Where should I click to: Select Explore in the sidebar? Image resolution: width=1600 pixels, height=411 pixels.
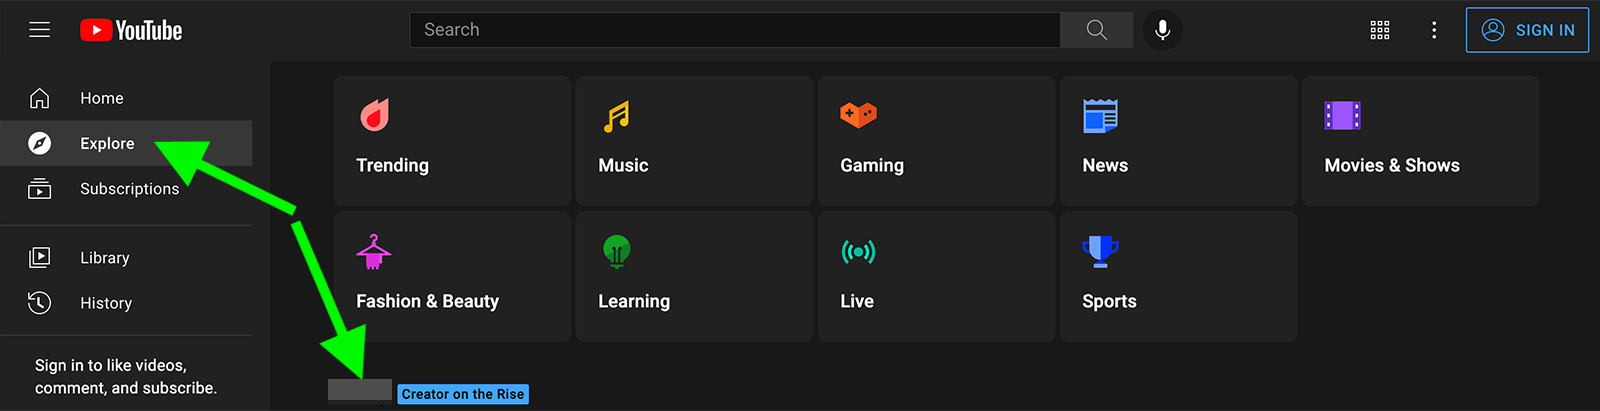126,143
